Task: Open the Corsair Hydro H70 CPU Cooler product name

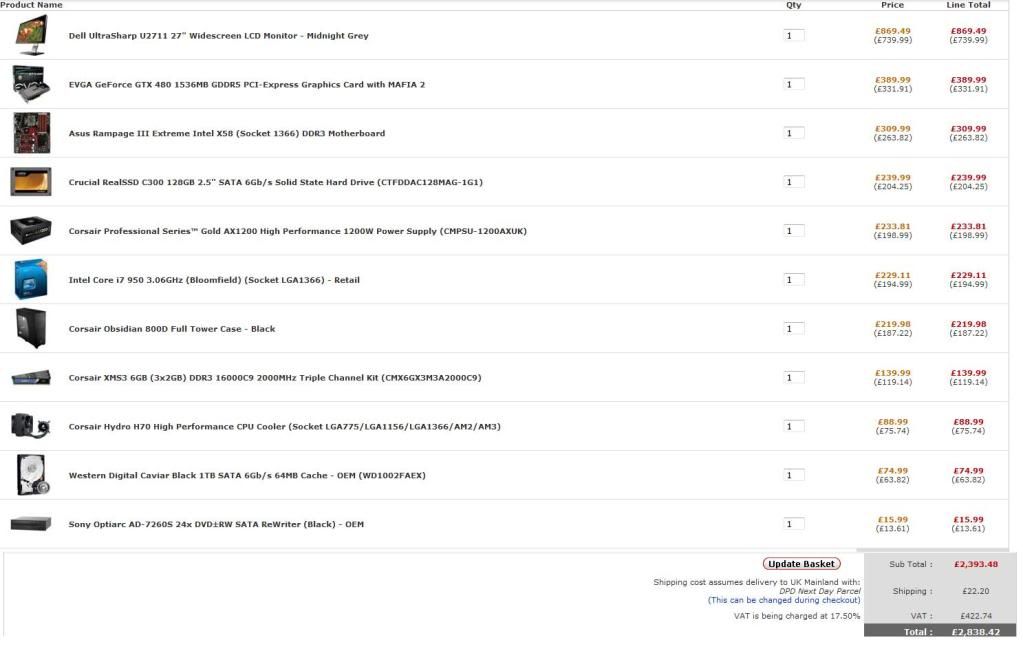Action: click(x=284, y=427)
